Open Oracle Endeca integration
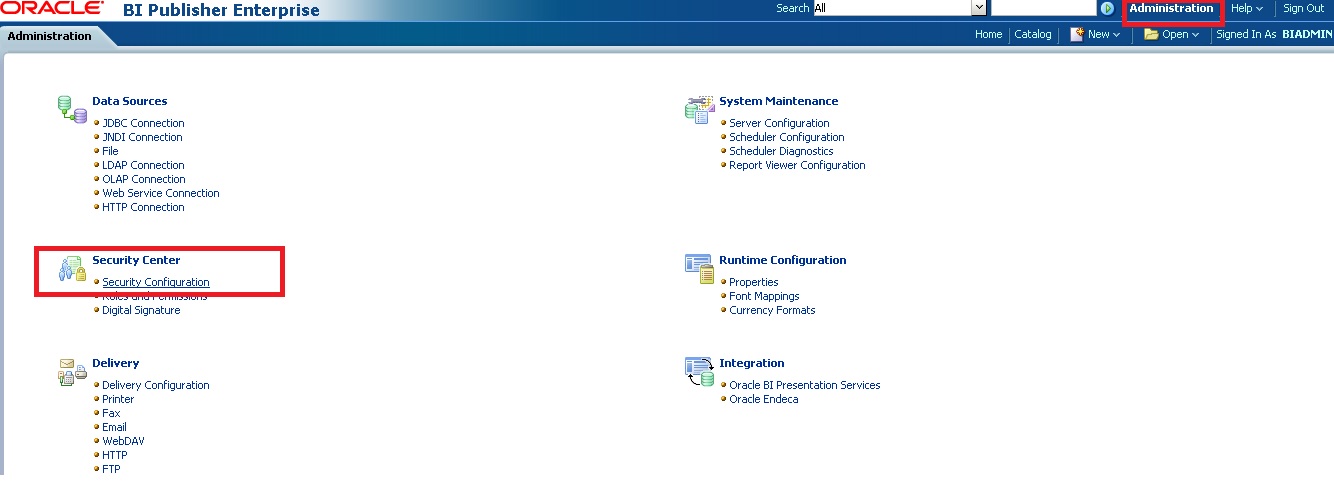 click(764, 399)
